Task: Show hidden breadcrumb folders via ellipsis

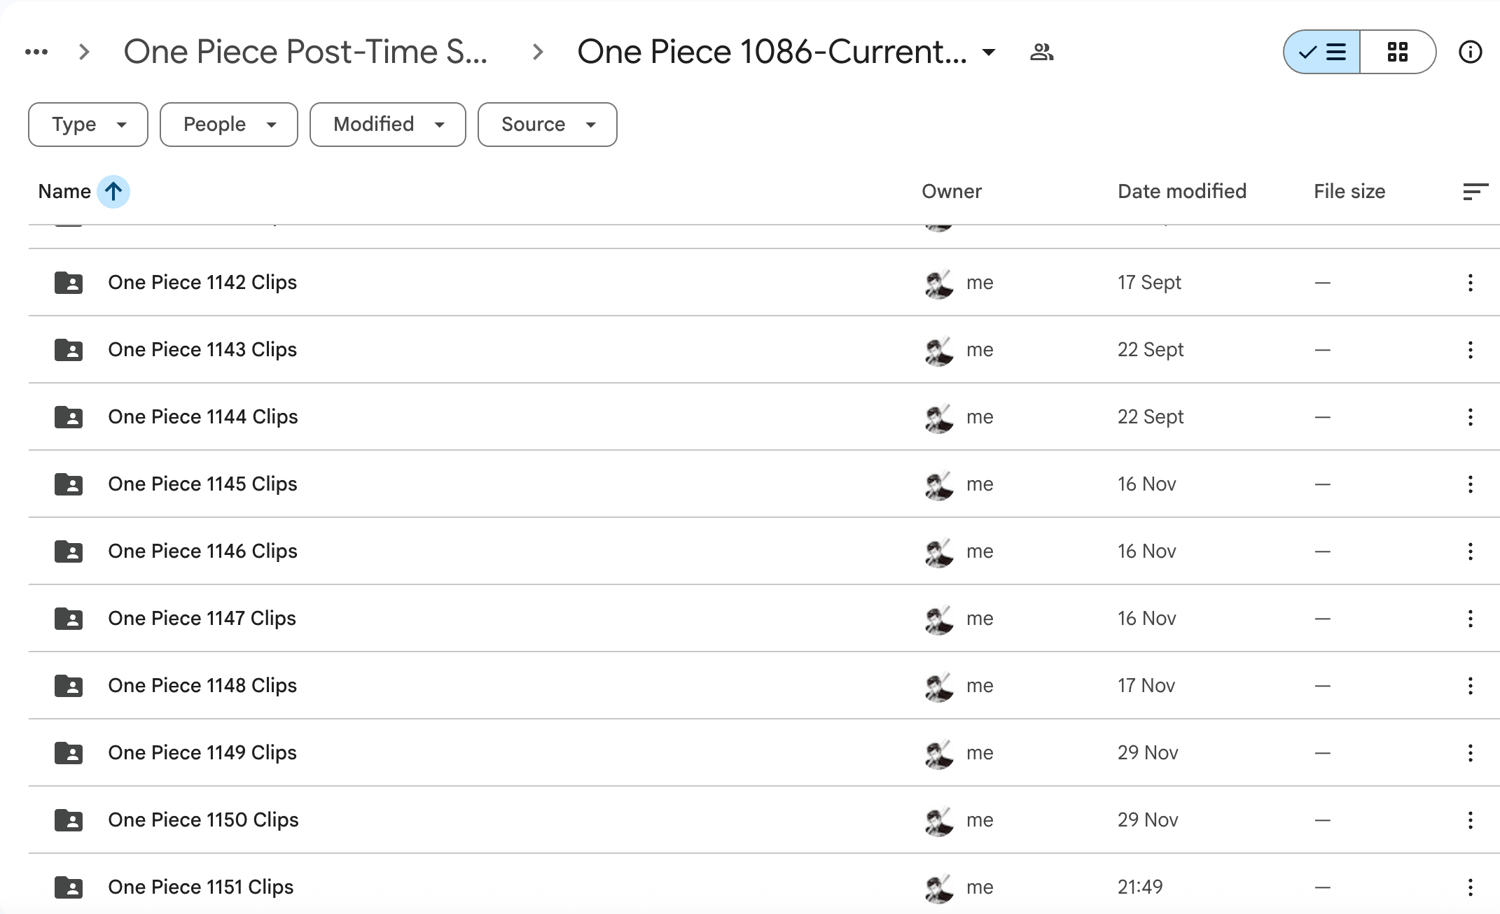Action: point(36,52)
